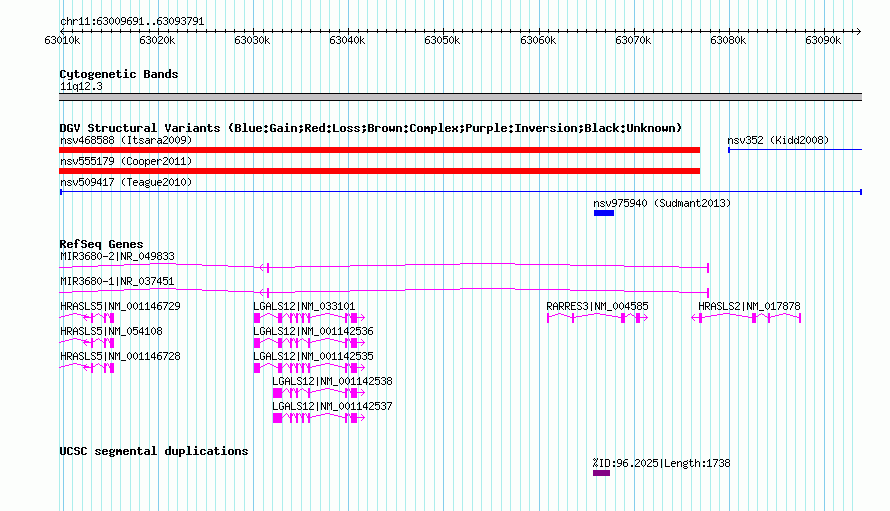890x511 pixels.
Task: Click the red loss bar under nsv468588
Action: point(379,150)
